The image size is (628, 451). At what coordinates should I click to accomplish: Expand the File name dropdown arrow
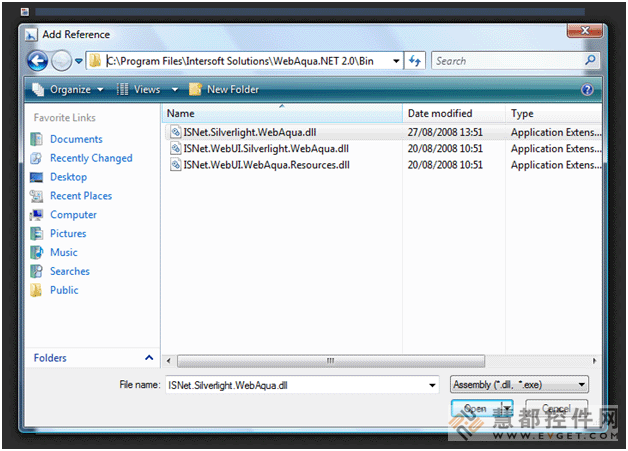[x=432, y=385]
